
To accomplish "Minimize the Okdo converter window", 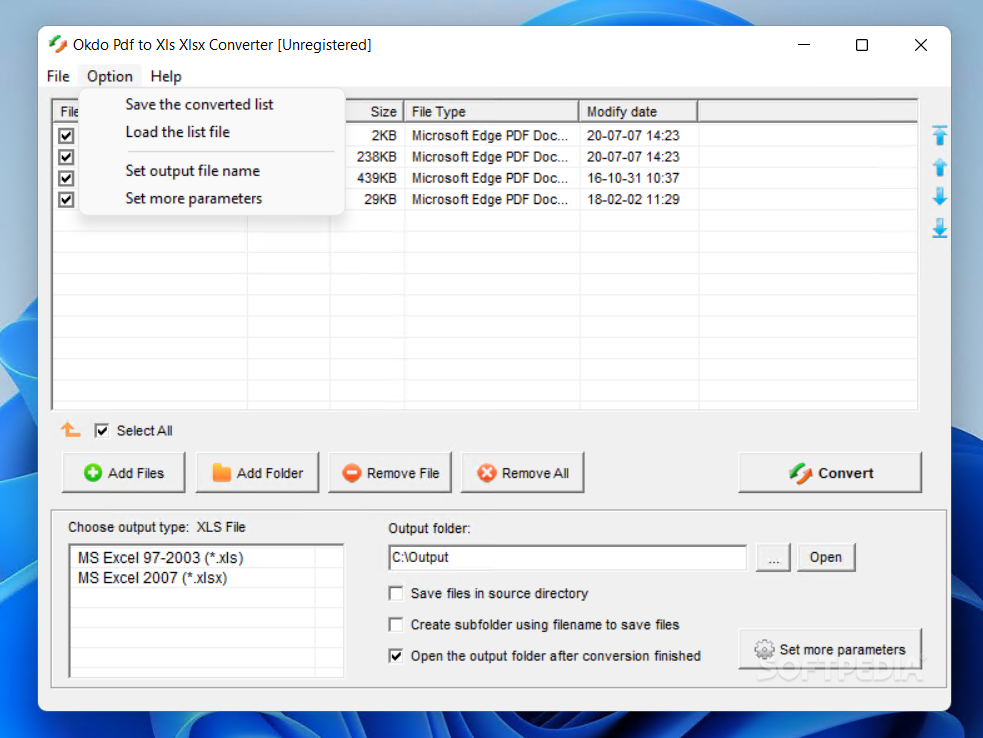I will click(804, 45).
